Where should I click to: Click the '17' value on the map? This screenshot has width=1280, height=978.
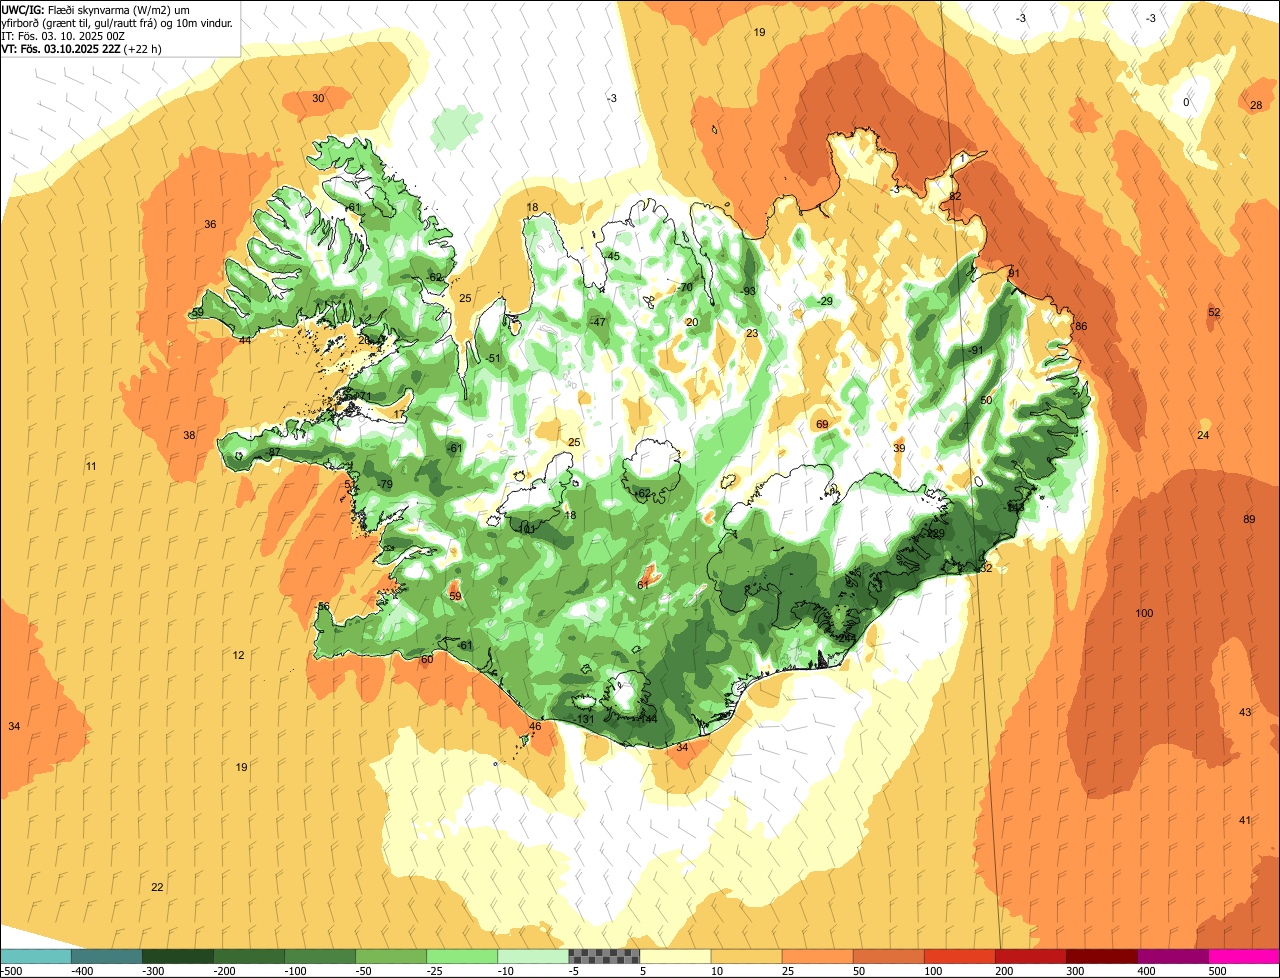pos(400,414)
